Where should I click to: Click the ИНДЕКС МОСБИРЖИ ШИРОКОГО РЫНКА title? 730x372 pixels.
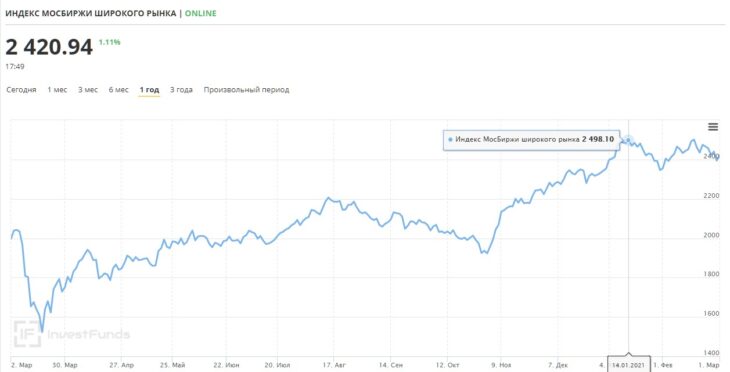click(91, 14)
